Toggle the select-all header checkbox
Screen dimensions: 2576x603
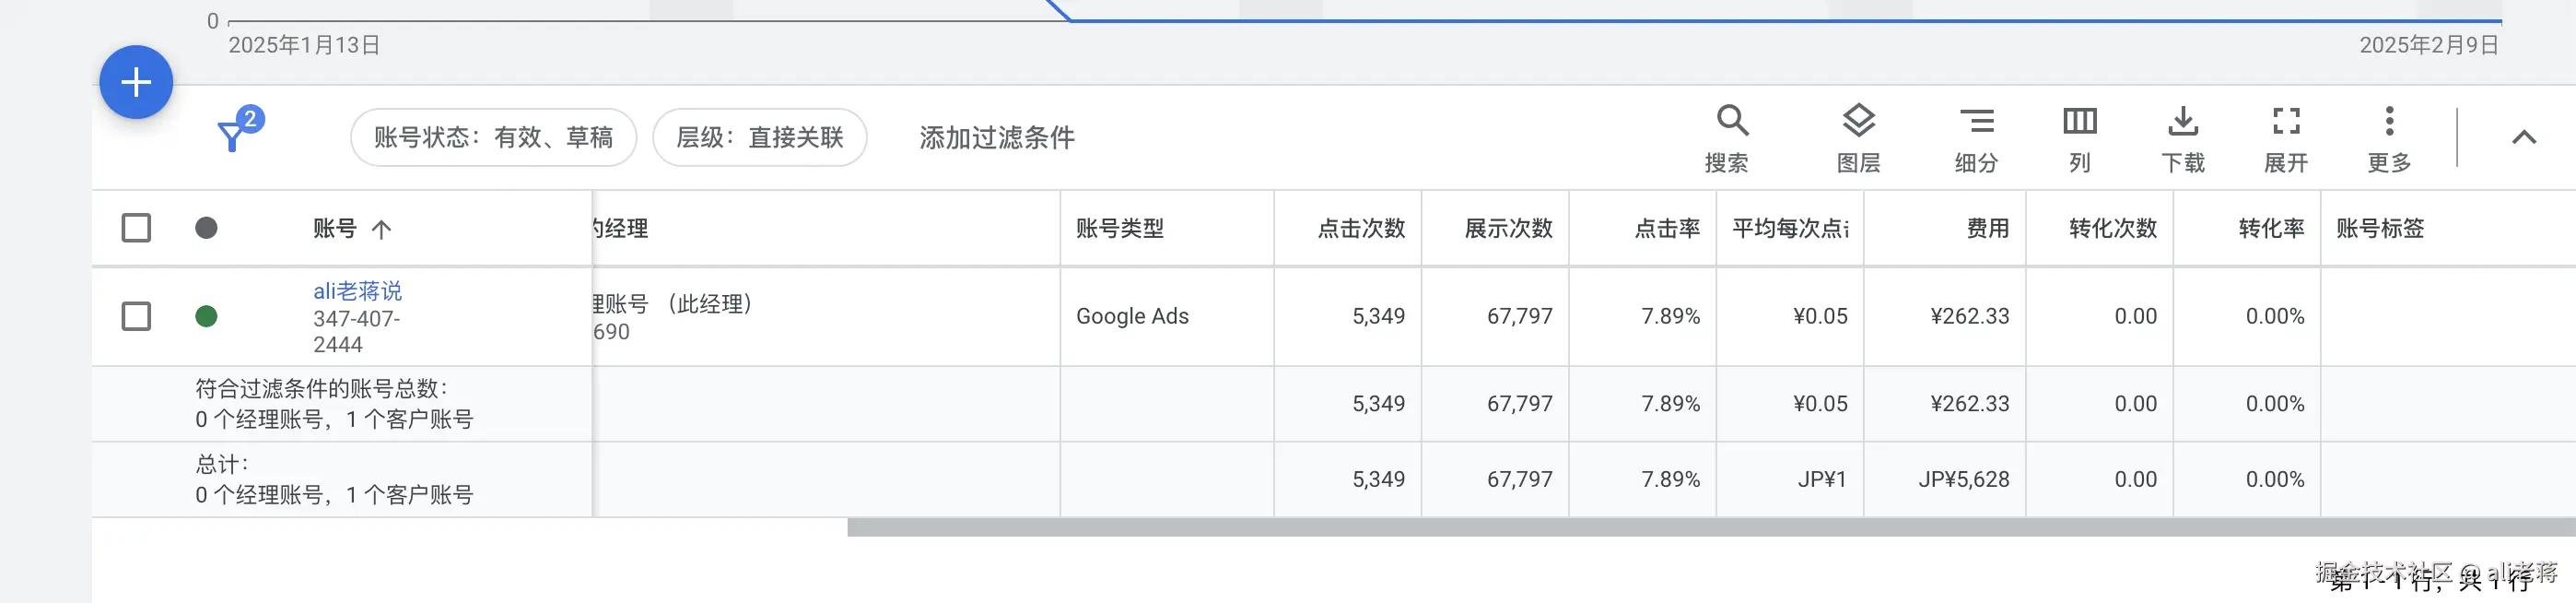(x=136, y=228)
